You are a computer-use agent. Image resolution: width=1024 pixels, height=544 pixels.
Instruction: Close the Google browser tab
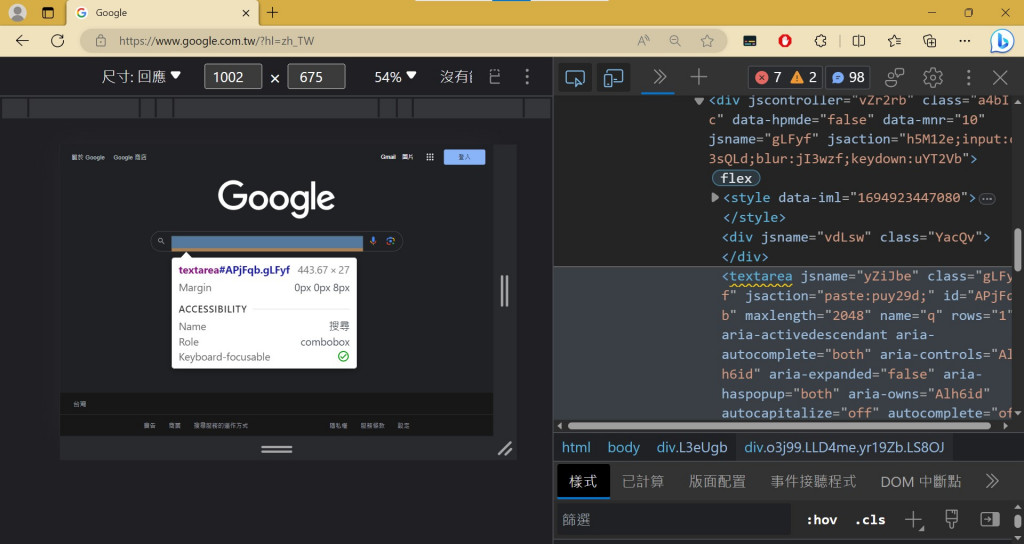click(x=246, y=12)
